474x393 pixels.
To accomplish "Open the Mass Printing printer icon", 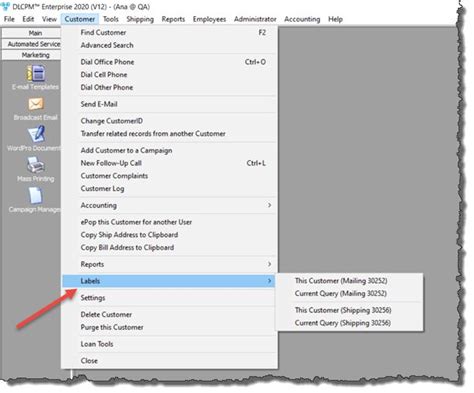I will (35, 165).
